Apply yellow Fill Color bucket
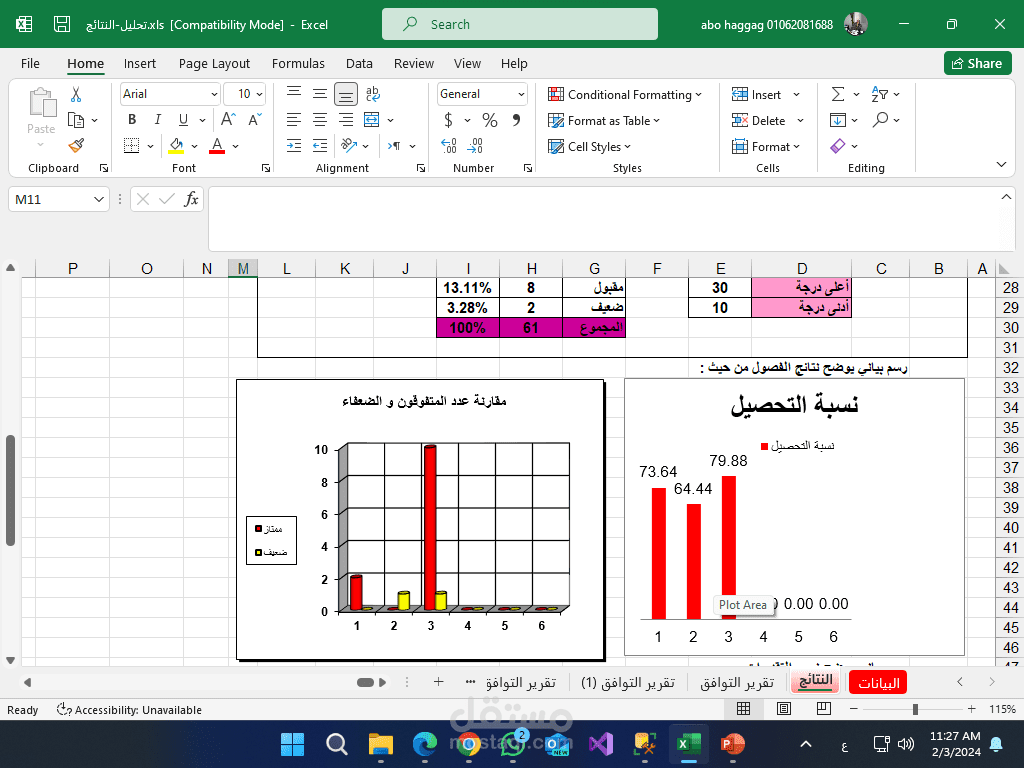The width and height of the screenshot is (1024, 768). tap(176, 146)
